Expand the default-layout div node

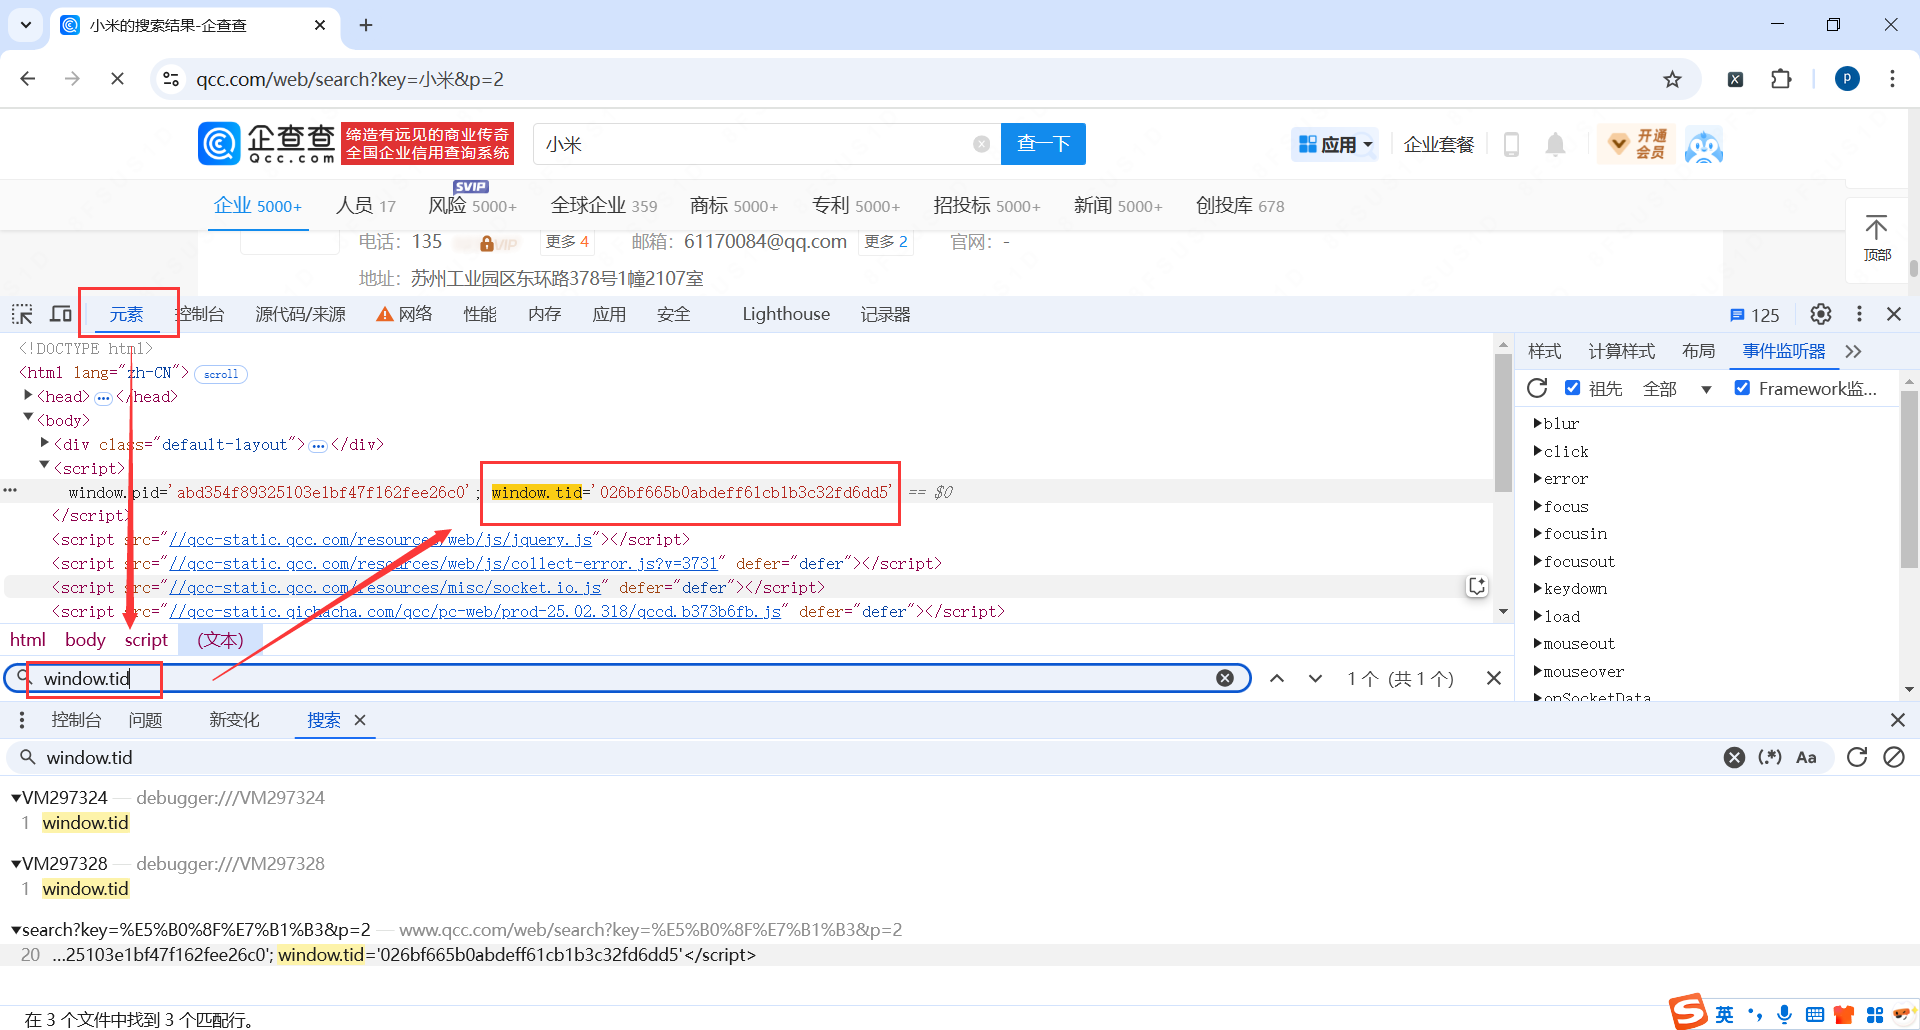tap(45, 443)
